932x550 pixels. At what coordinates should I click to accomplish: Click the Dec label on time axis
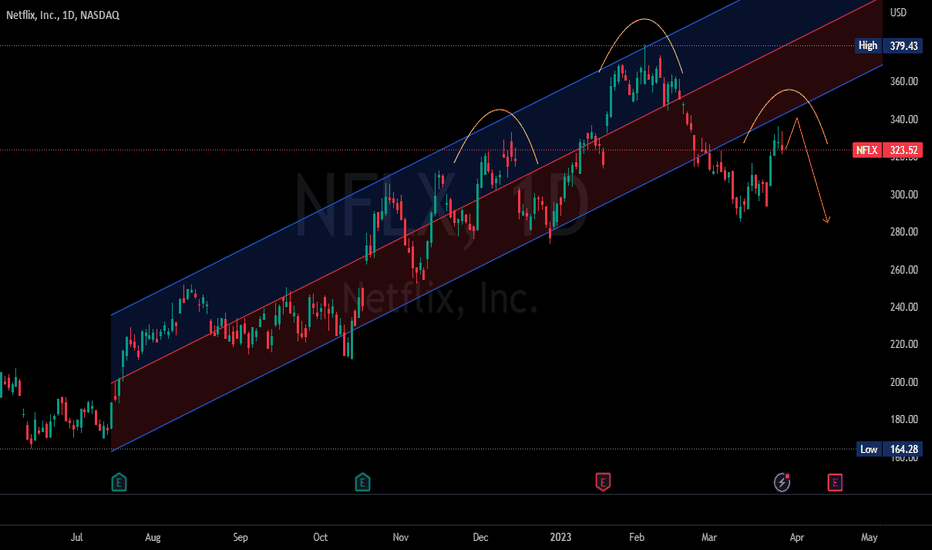coord(480,538)
